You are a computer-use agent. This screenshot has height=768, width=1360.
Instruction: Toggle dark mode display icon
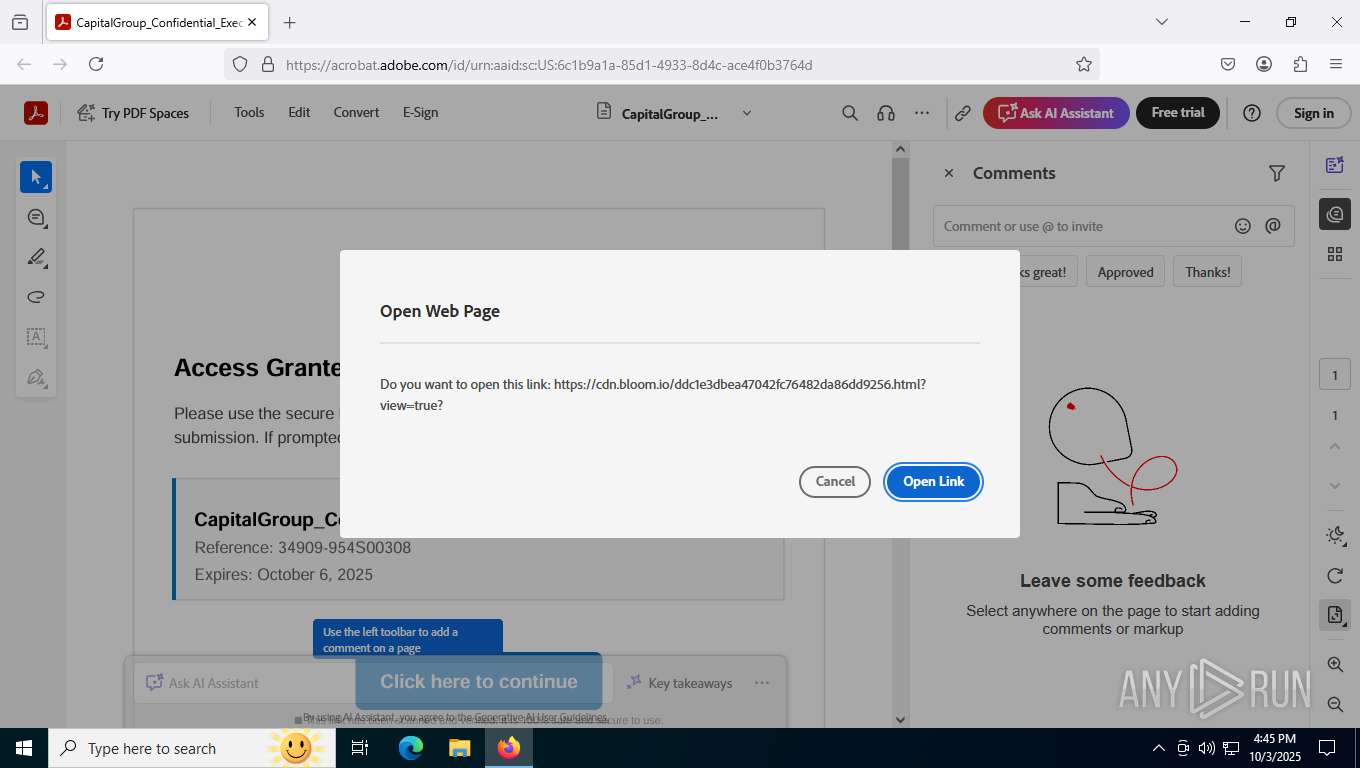coord(1334,535)
